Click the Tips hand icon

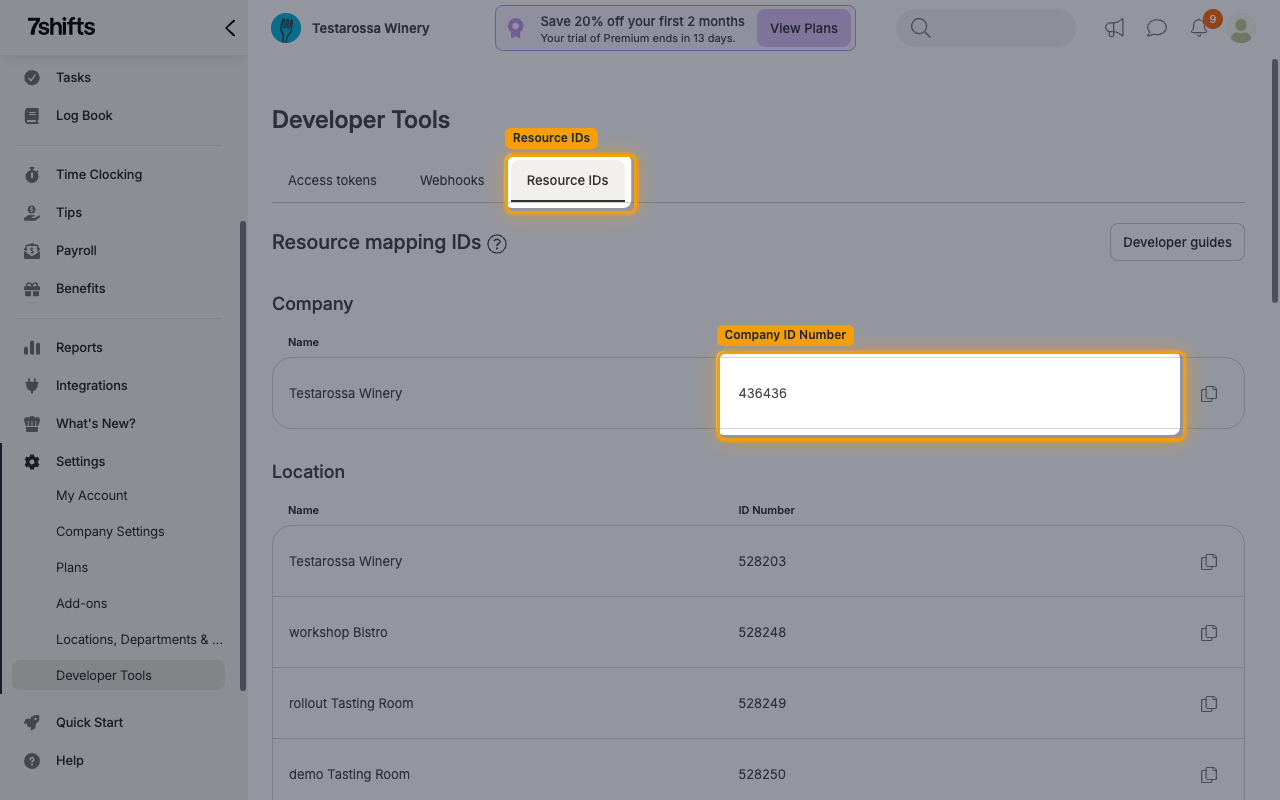[x=32, y=212]
